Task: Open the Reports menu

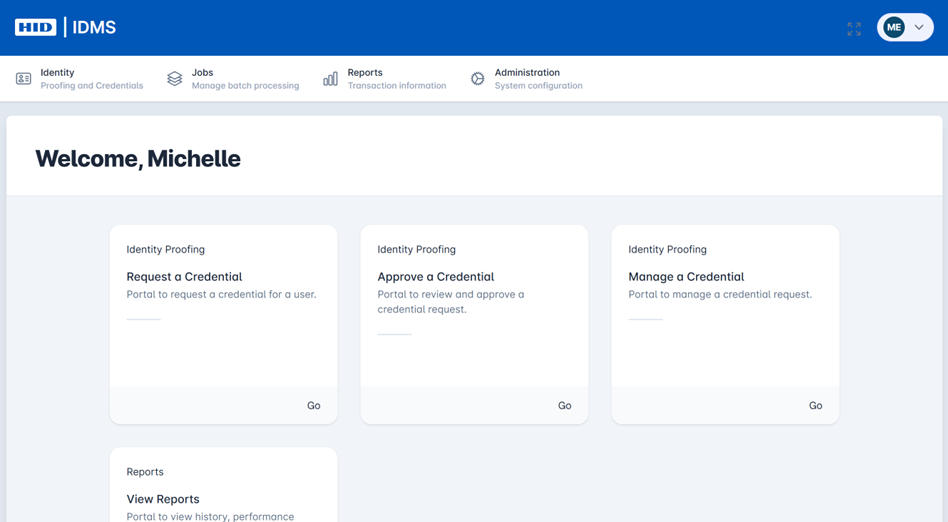Action: pyautogui.click(x=385, y=79)
